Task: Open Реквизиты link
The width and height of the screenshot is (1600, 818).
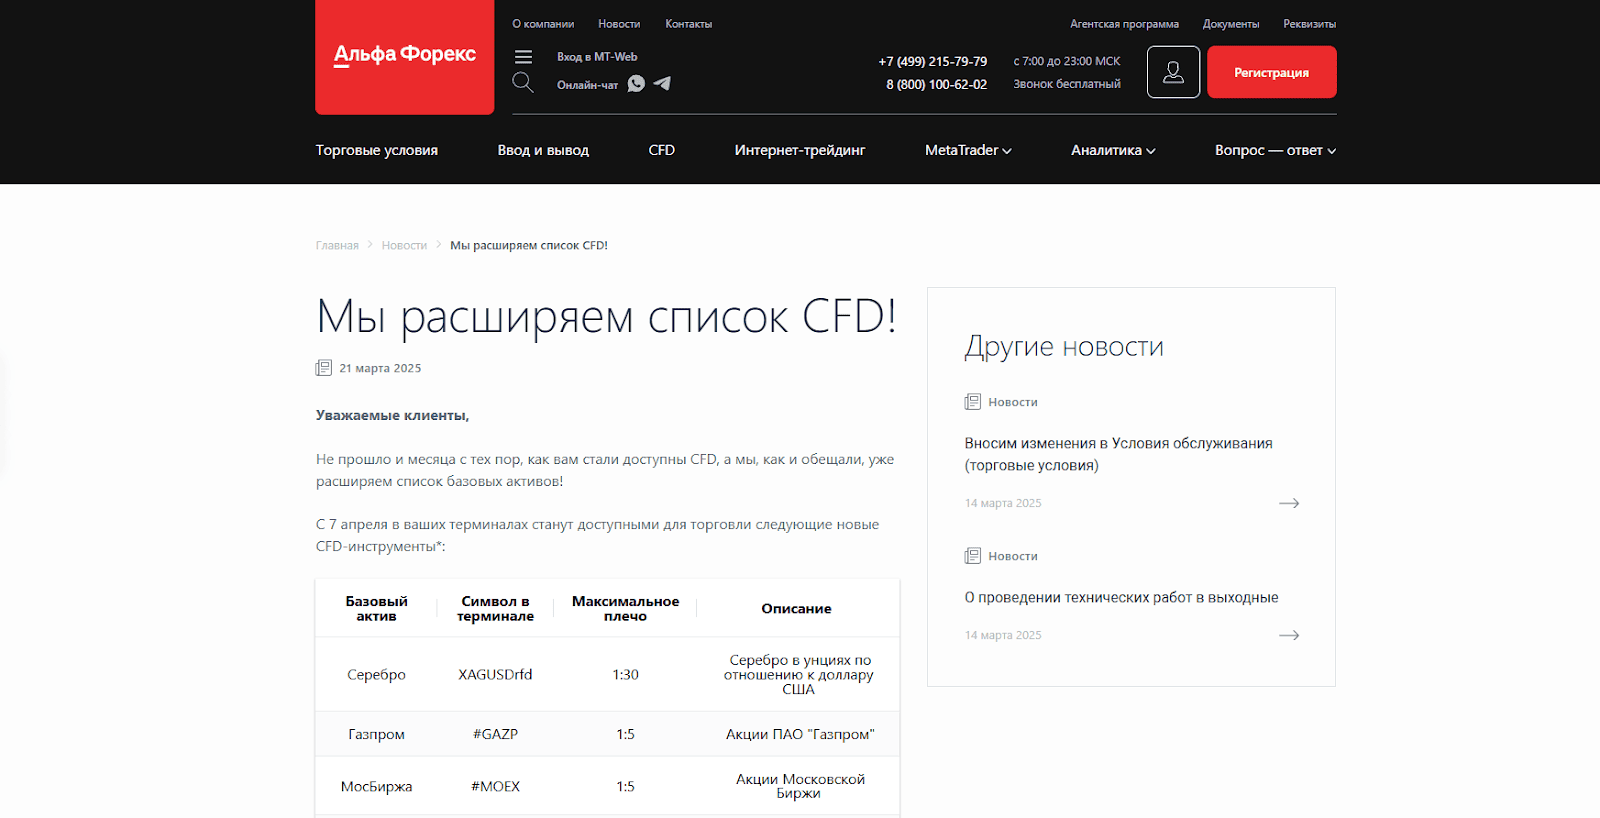Action: point(1310,24)
